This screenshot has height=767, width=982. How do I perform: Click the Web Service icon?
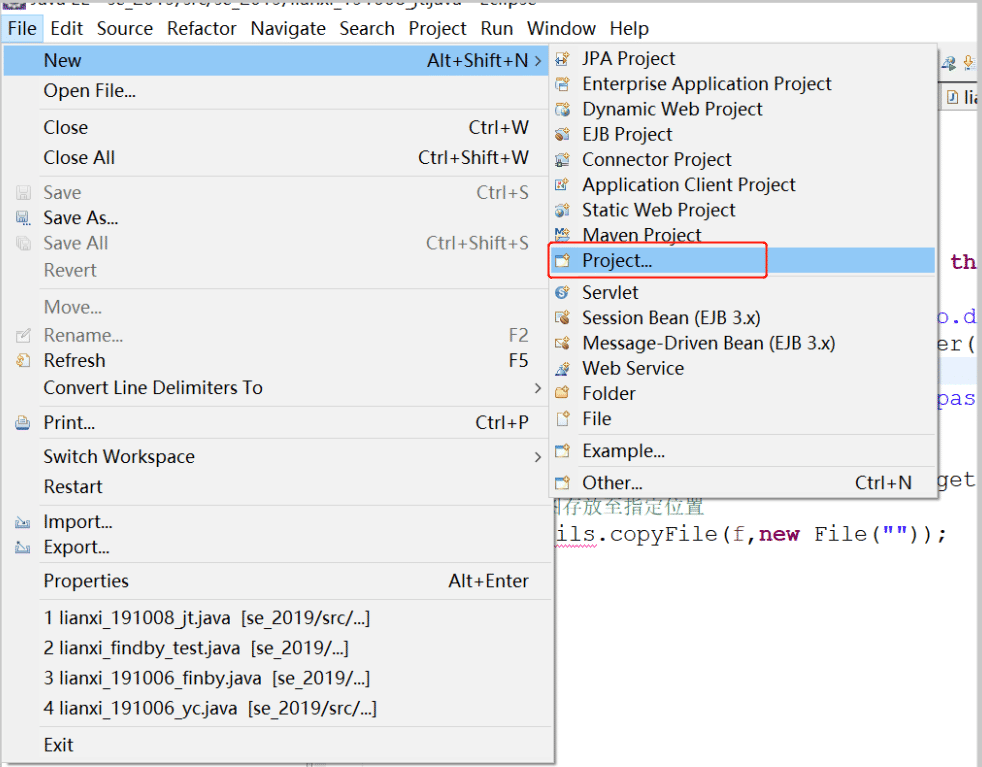pyautogui.click(x=563, y=369)
